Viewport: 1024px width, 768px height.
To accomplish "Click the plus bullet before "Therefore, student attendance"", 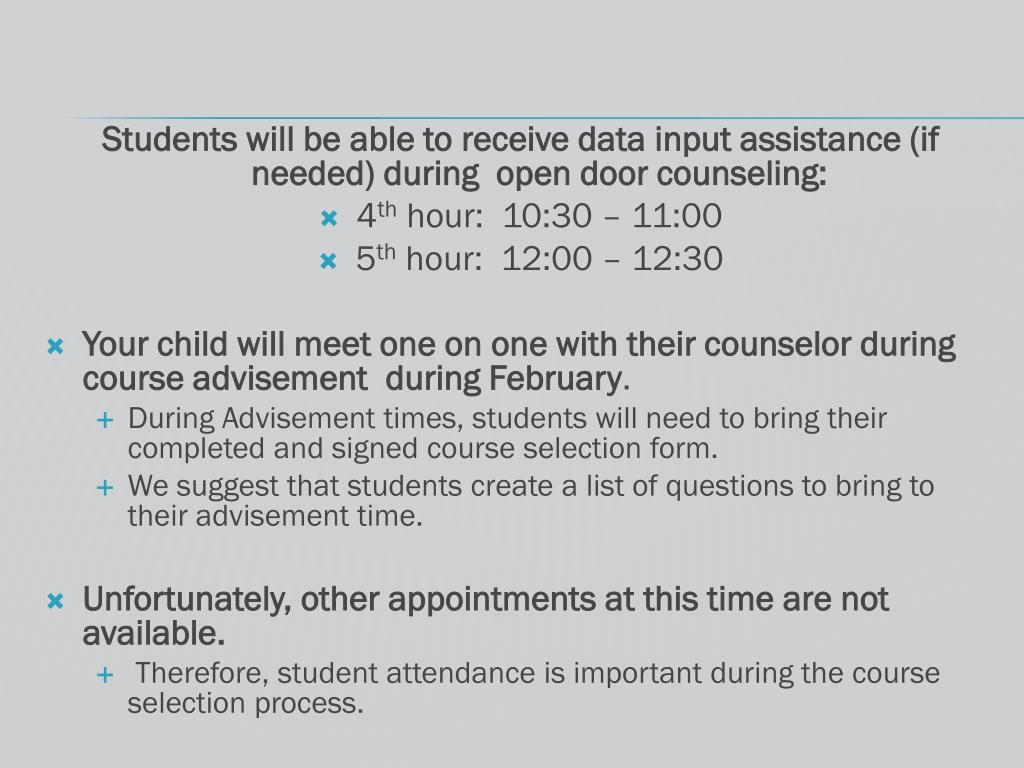I will 106,675.
